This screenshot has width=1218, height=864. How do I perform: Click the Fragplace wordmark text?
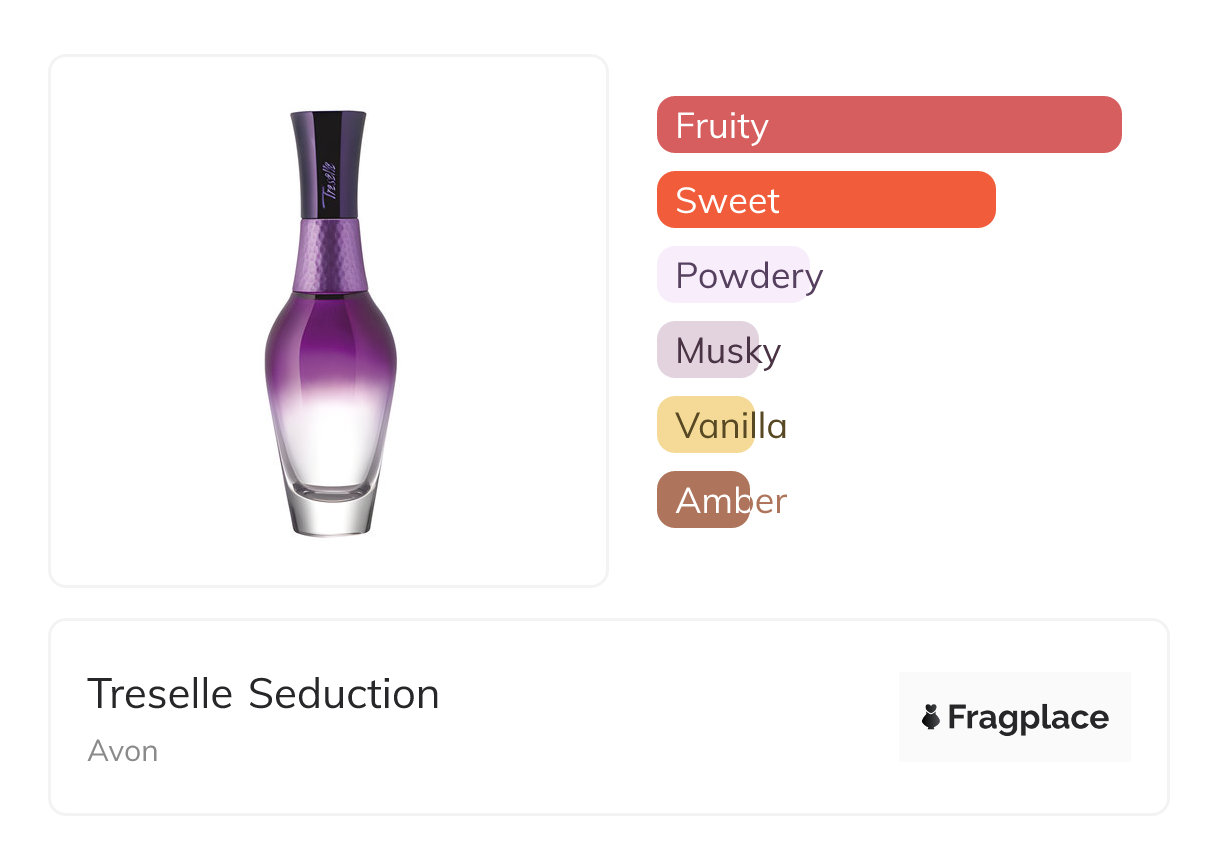point(1028,718)
